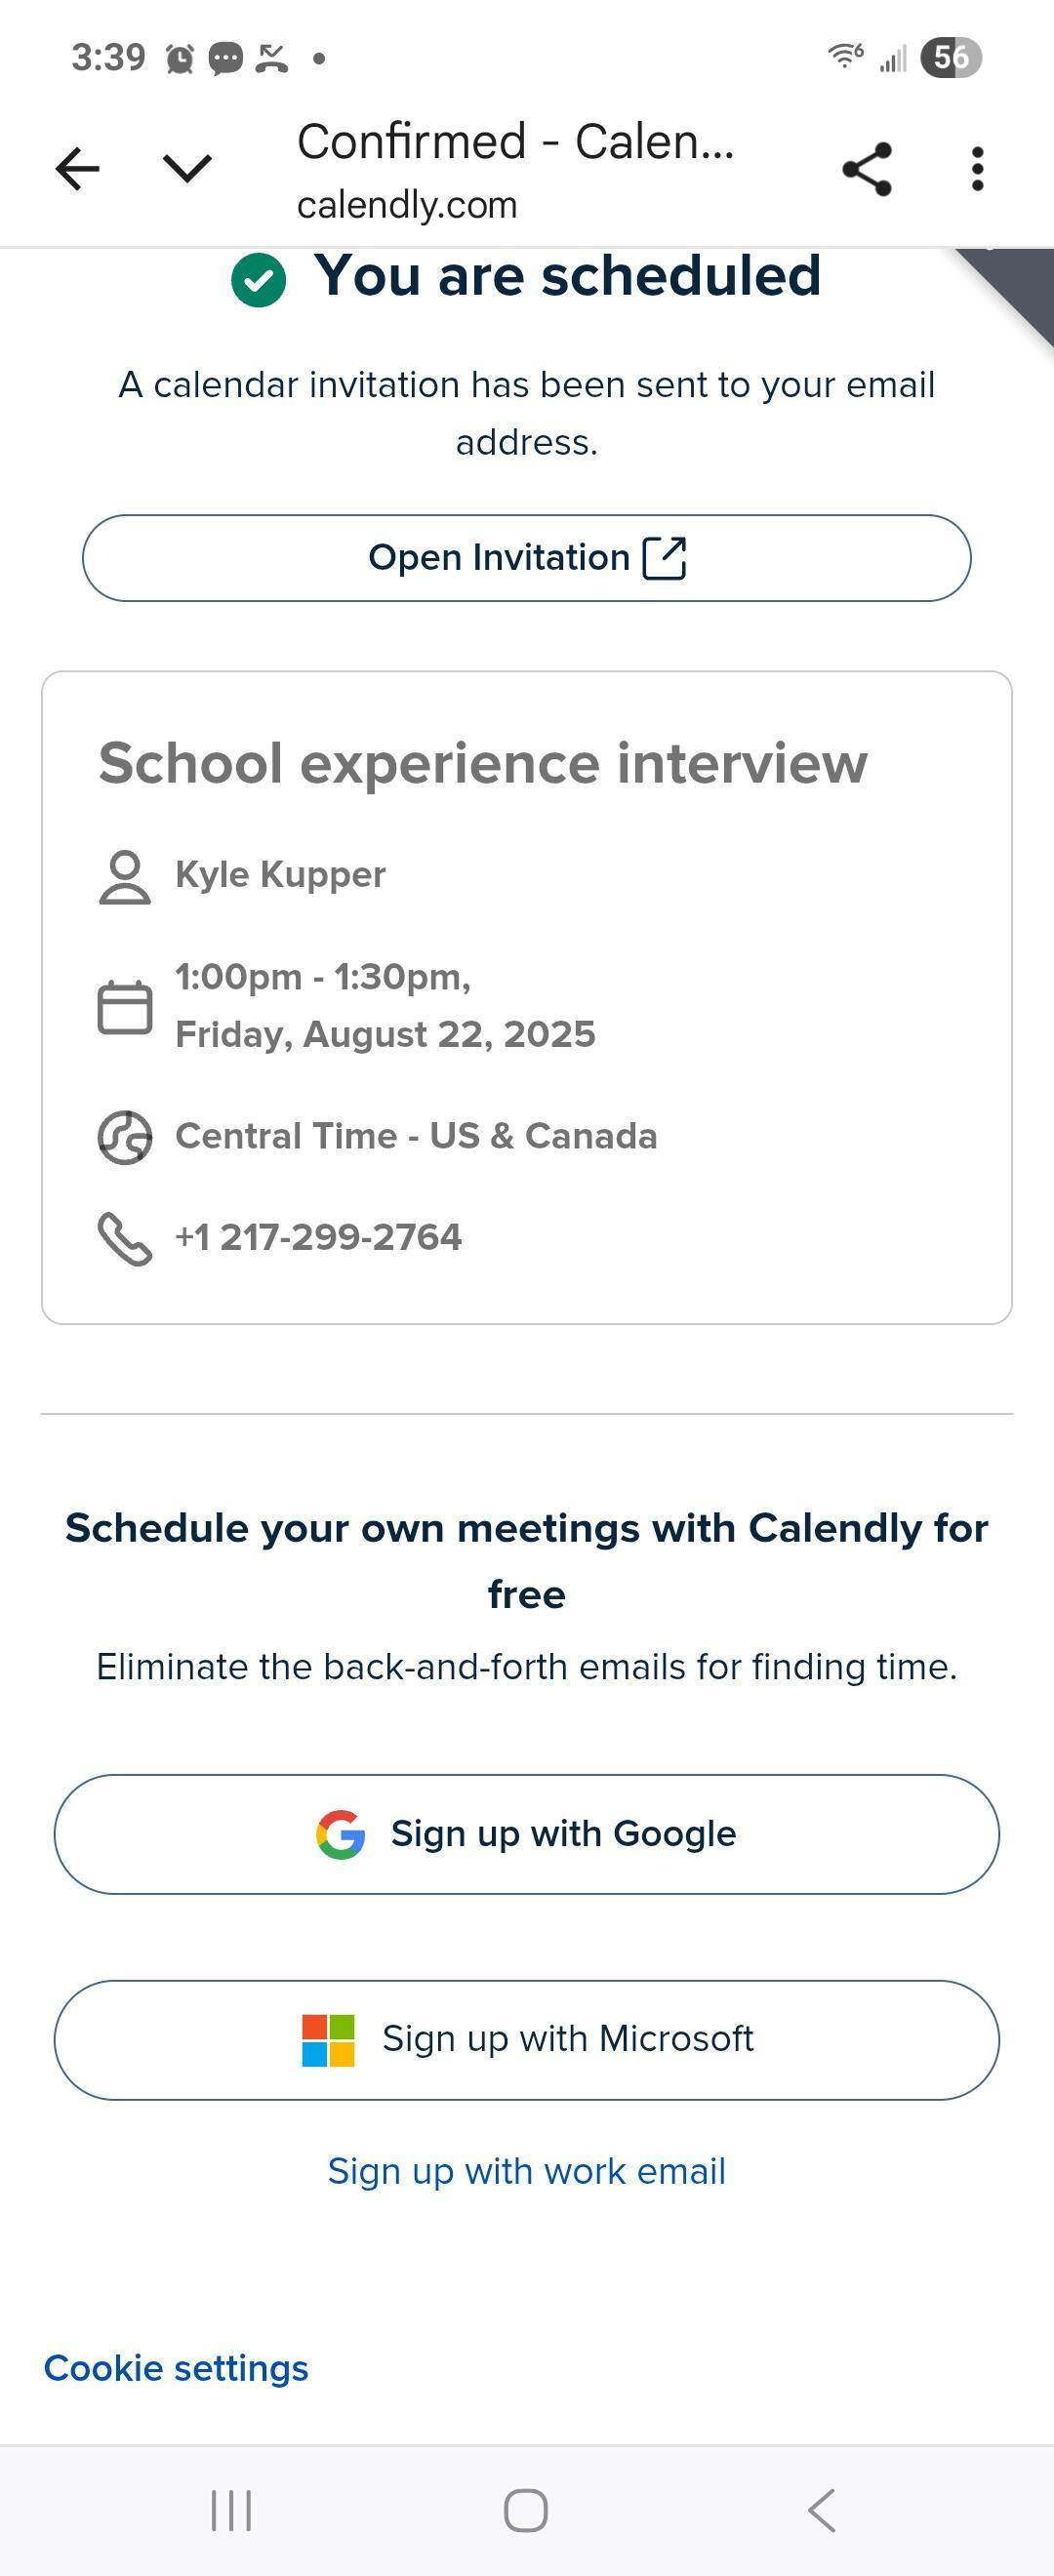1054x2576 pixels.
Task: Click Sign up with Google button
Action: tap(527, 1834)
